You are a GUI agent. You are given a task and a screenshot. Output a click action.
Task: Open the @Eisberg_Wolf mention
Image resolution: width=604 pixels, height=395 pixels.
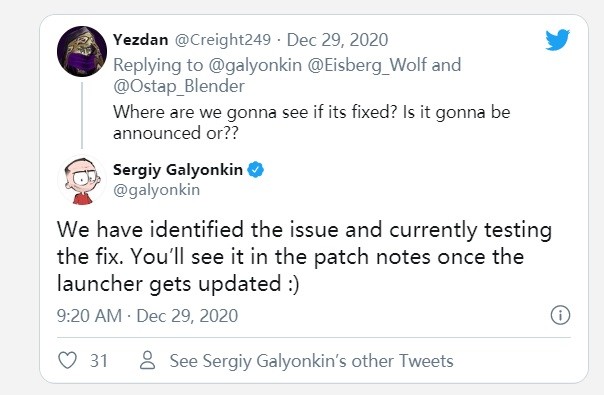click(367, 65)
